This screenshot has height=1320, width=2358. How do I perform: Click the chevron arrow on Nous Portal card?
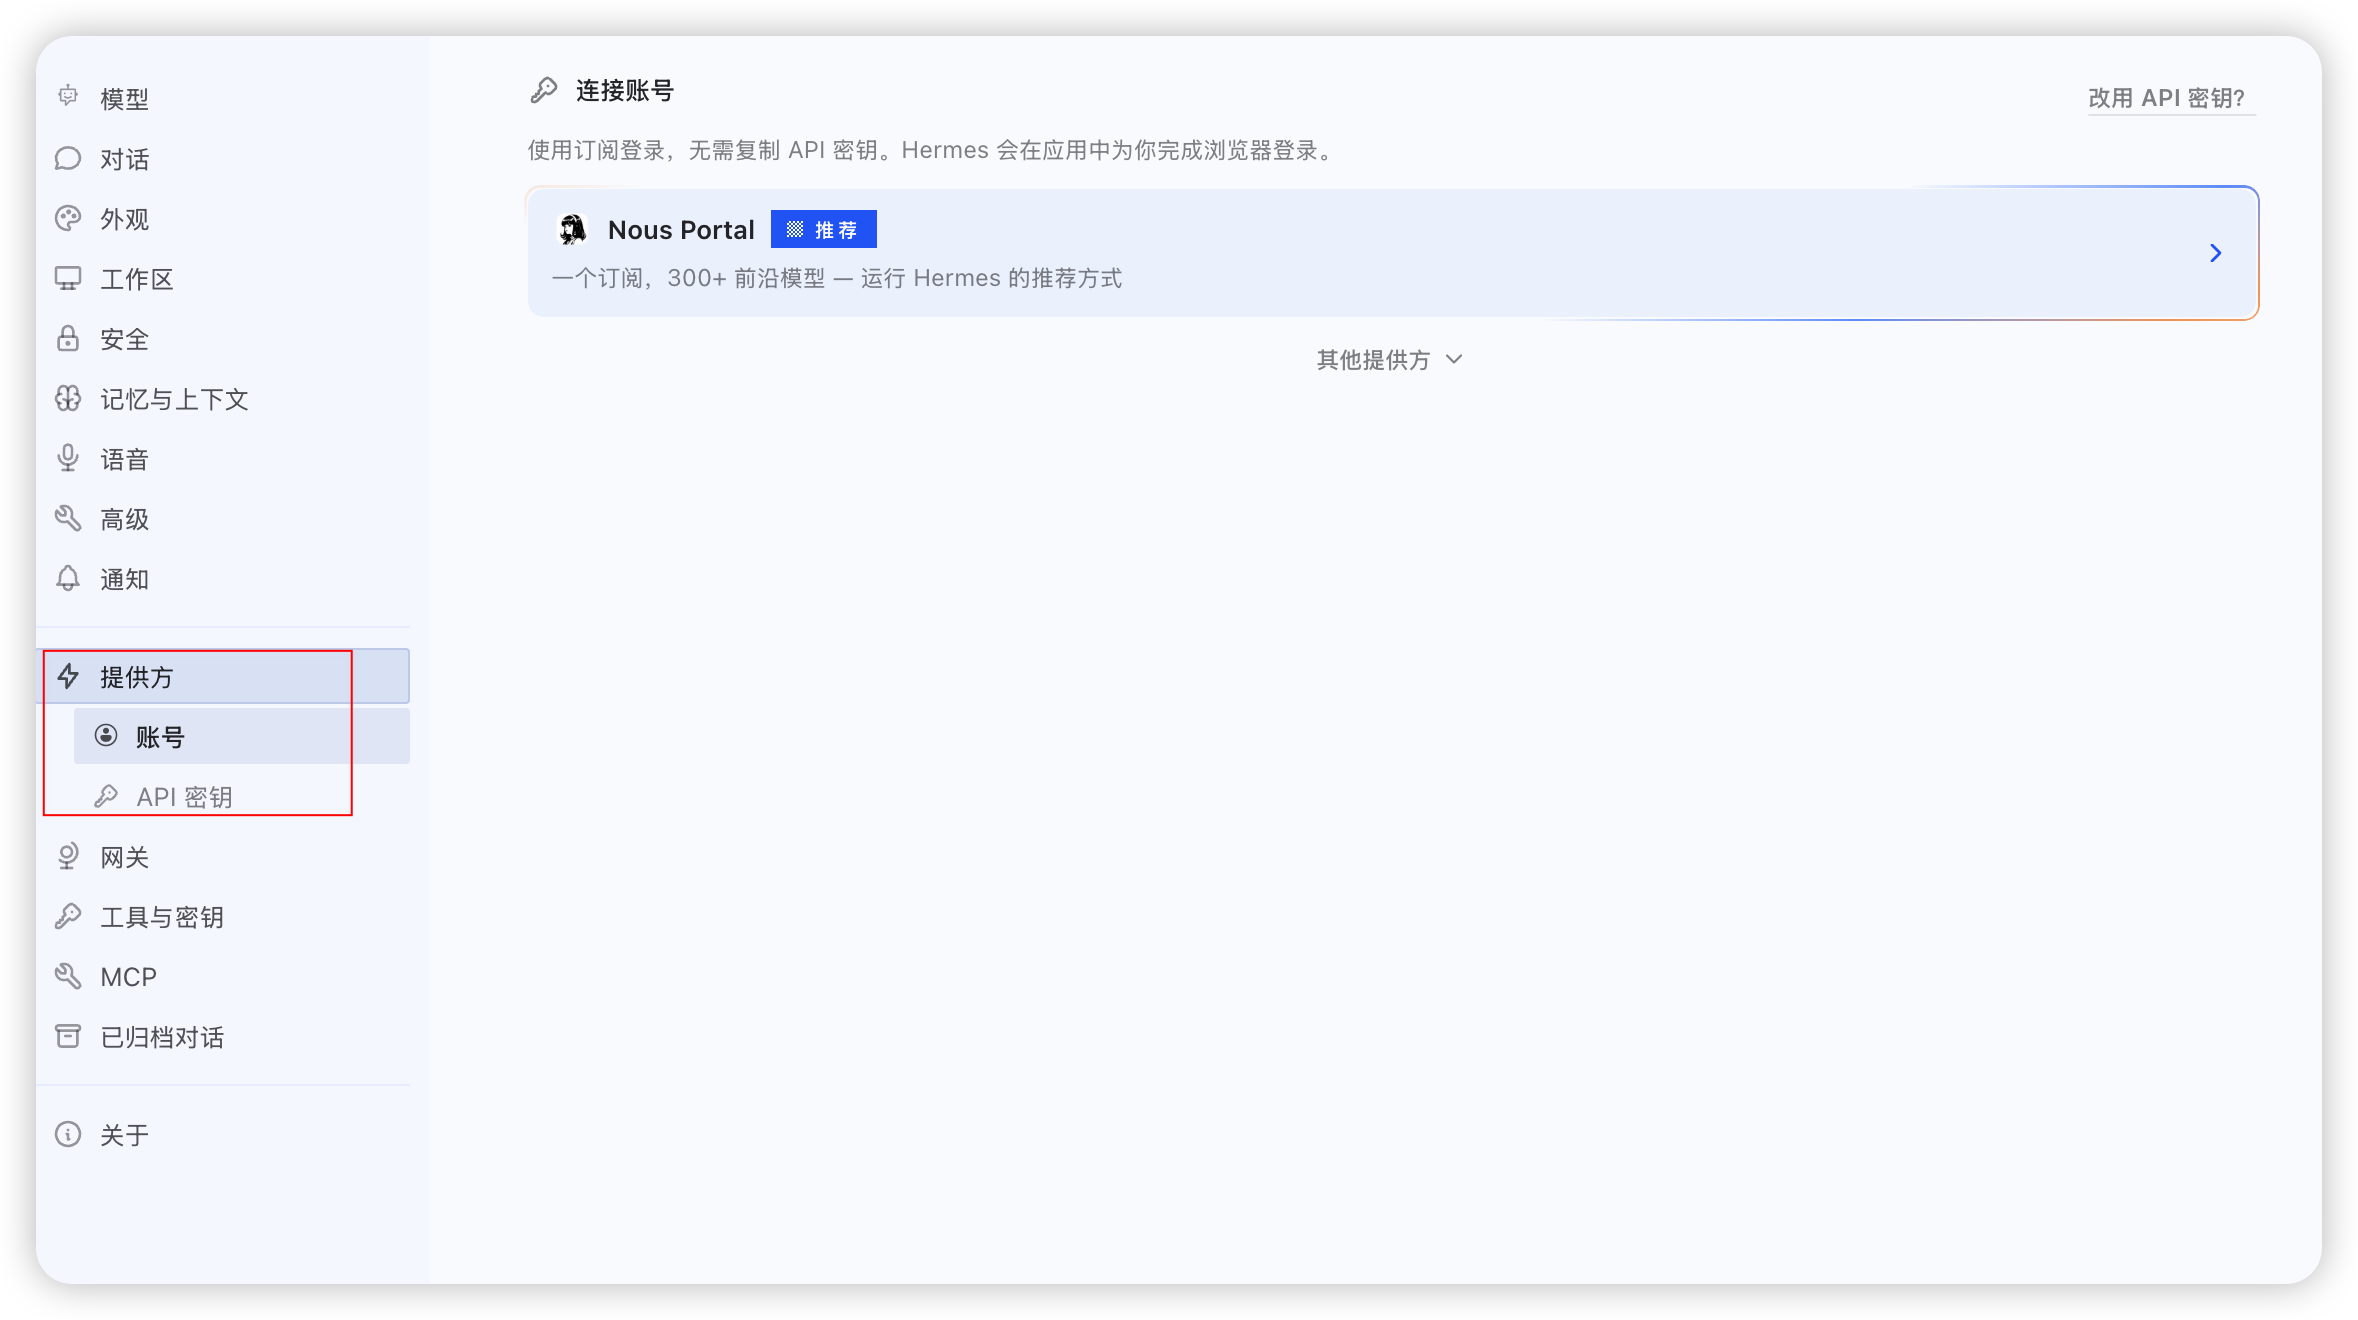[2216, 253]
